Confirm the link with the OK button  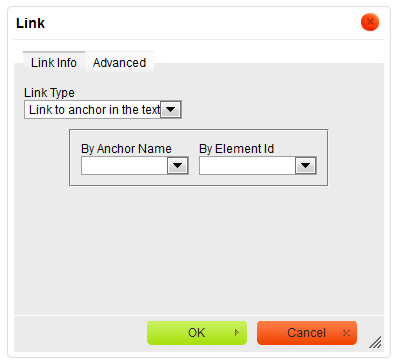197,333
